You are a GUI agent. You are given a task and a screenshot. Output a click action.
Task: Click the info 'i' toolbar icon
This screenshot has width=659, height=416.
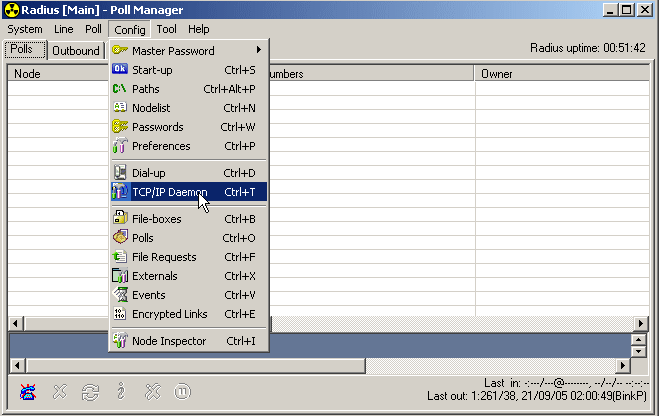121,391
